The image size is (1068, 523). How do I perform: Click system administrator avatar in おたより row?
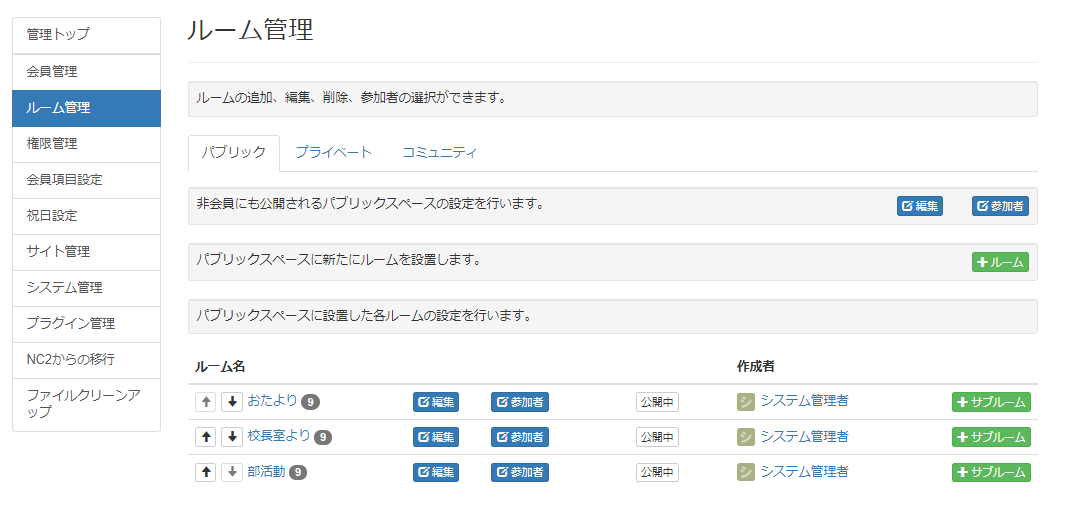tap(746, 402)
